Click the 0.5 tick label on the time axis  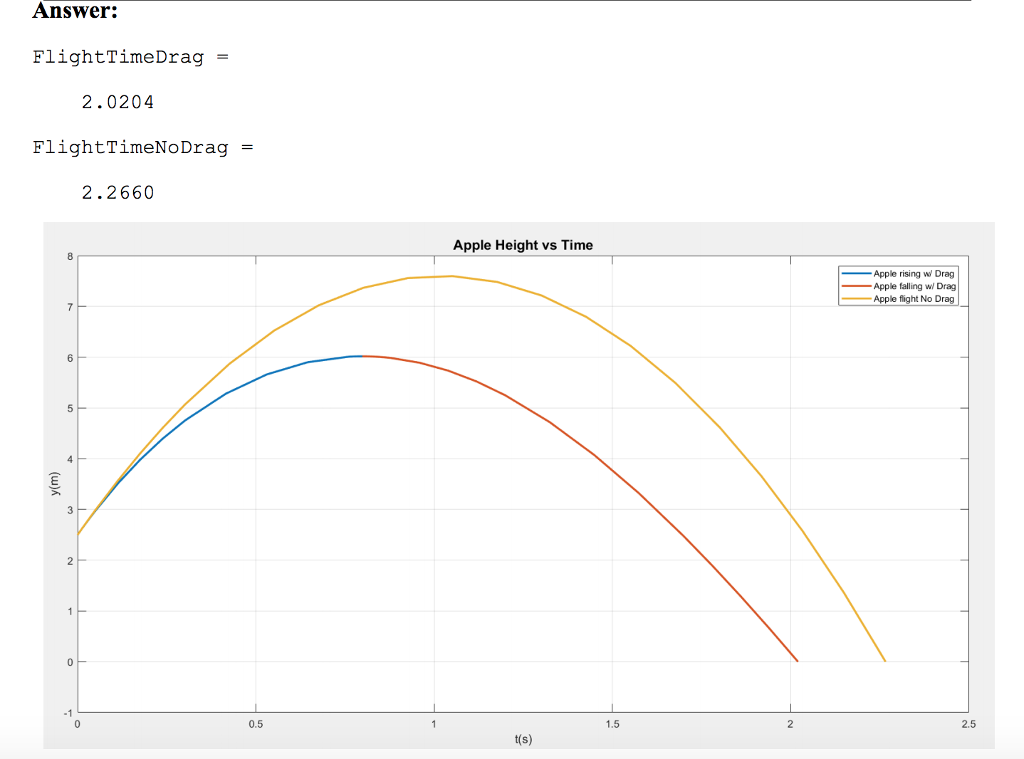(x=255, y=723)
